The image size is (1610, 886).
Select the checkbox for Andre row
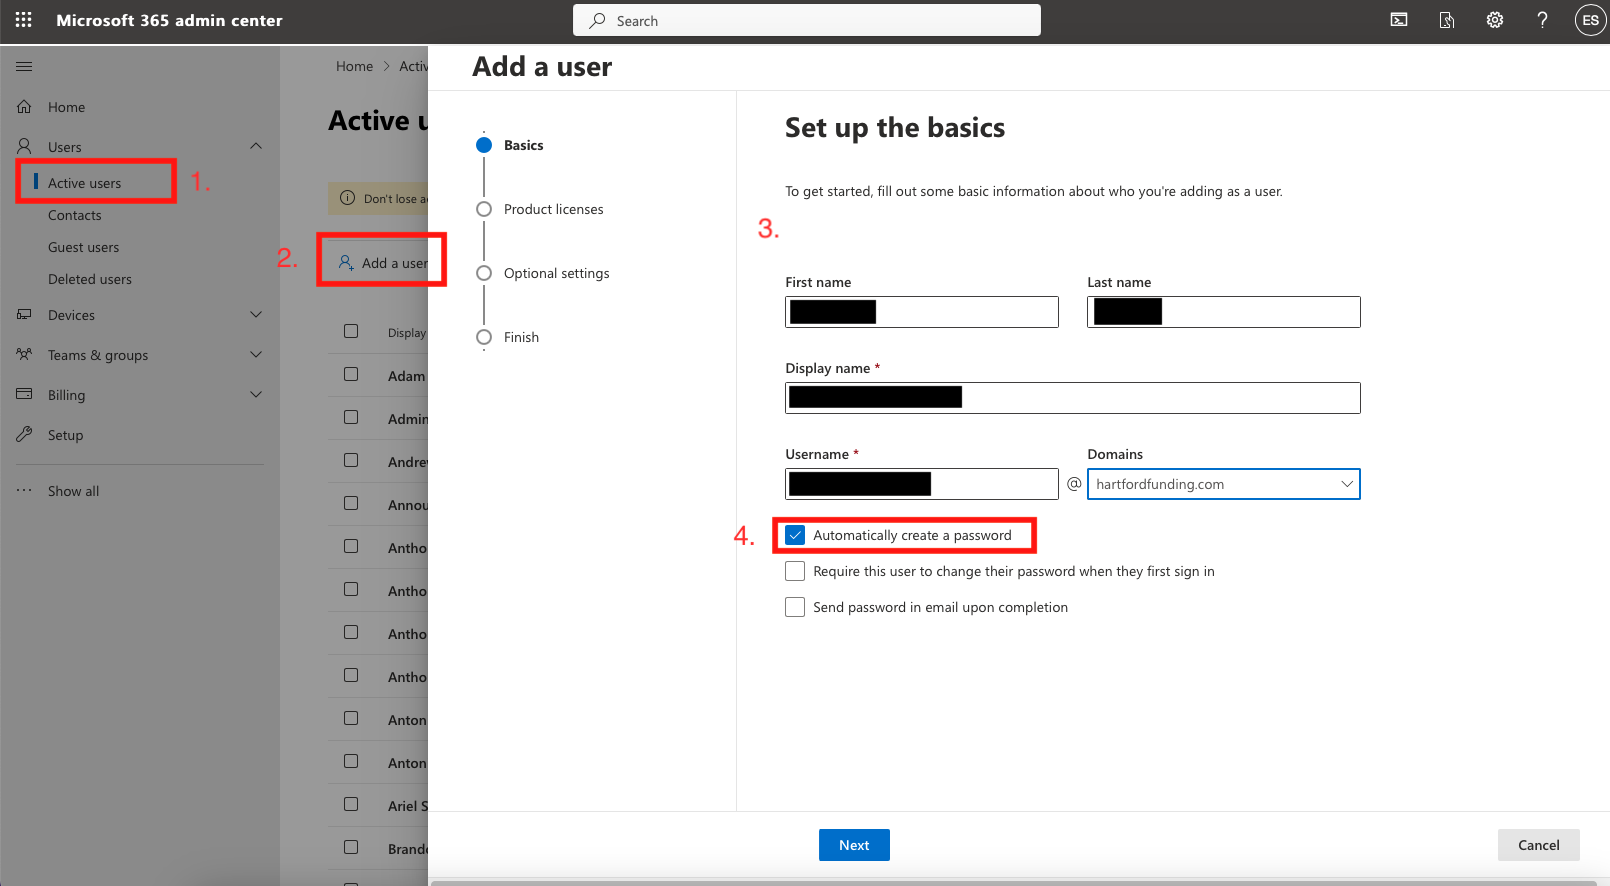coord(351,460)
